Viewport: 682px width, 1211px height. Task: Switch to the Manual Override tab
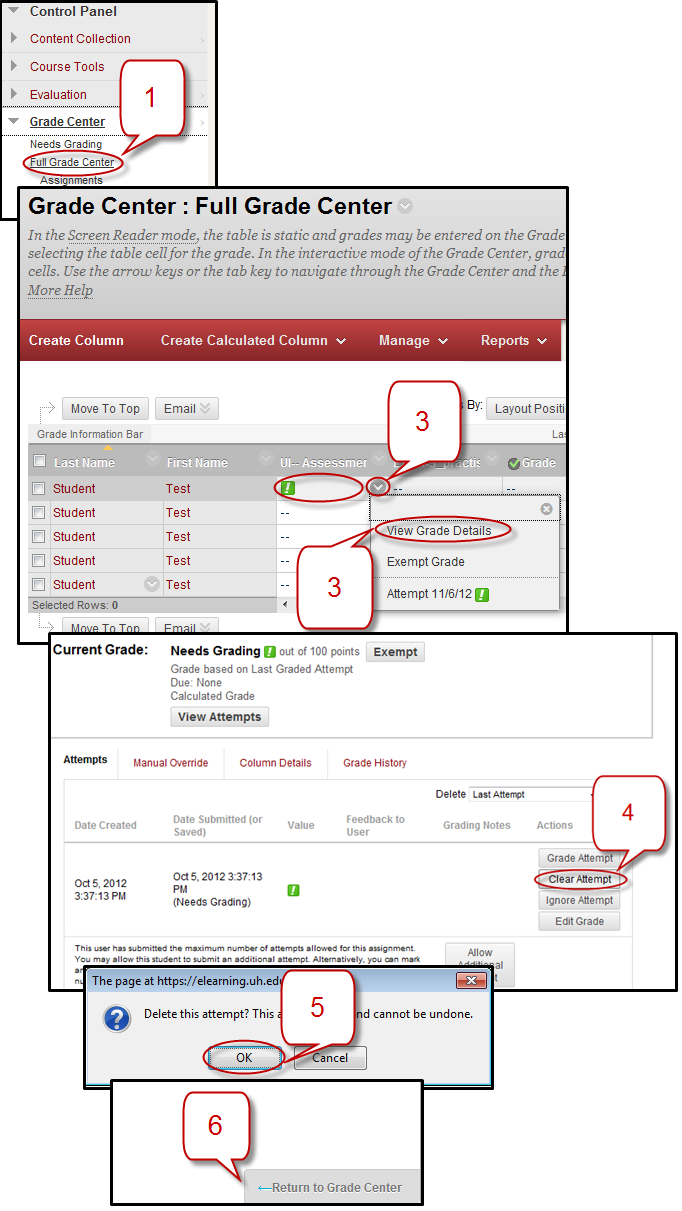[x=170, y=763]
